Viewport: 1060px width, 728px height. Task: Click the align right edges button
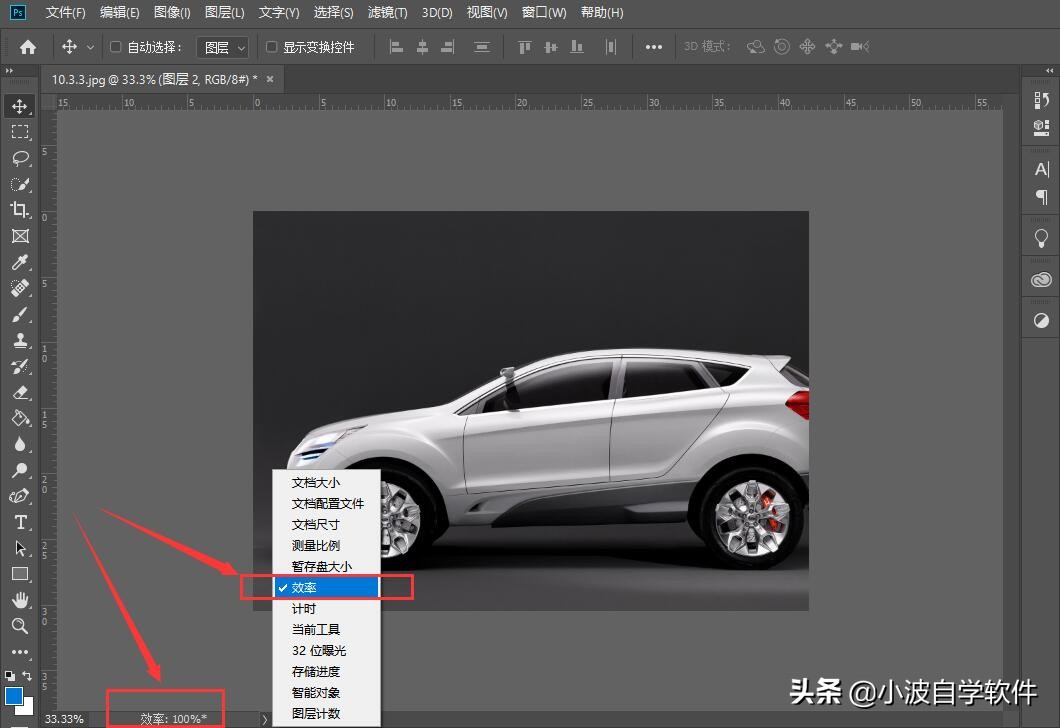point(448,47)
